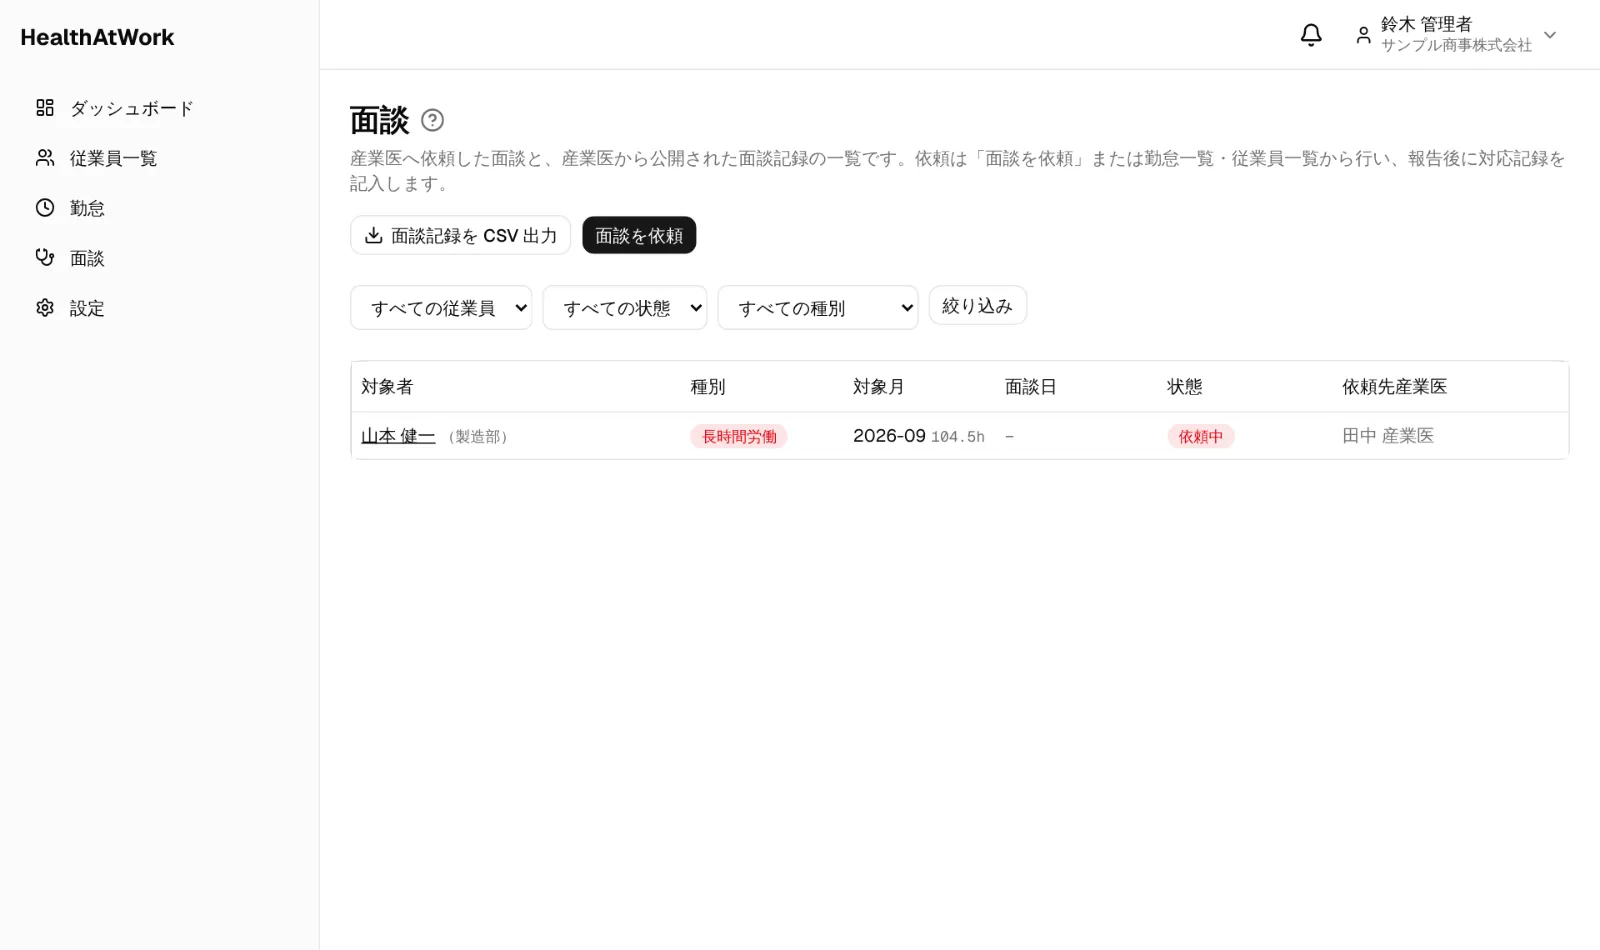Viewport: 1600px width, 950px height.
Task: Click the 面談を依頼 button
Action: pyautogui.click(x=639, y=235)
